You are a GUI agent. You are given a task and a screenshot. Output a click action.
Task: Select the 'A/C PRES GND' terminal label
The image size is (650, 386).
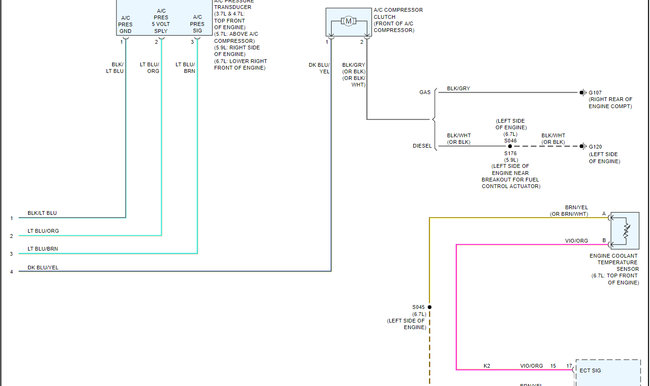tap(125, 24)
